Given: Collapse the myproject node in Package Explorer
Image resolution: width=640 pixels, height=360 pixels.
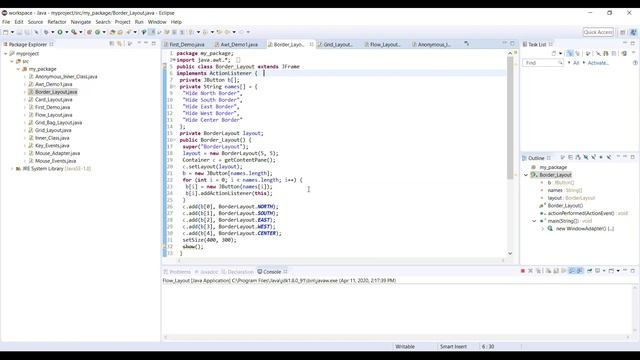Looking at the screenshot, I should (5, 53).
